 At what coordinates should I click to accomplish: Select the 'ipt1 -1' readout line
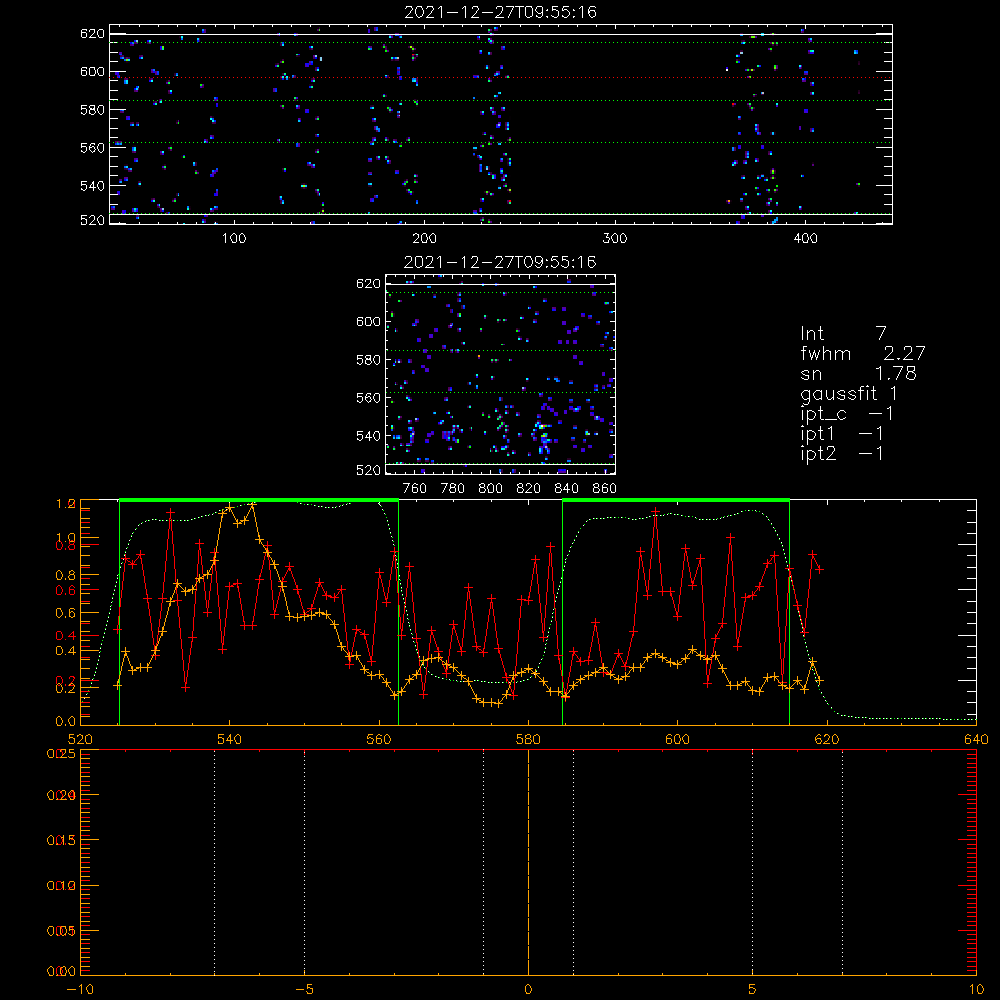pyautogui.click(x=842, y=434)
